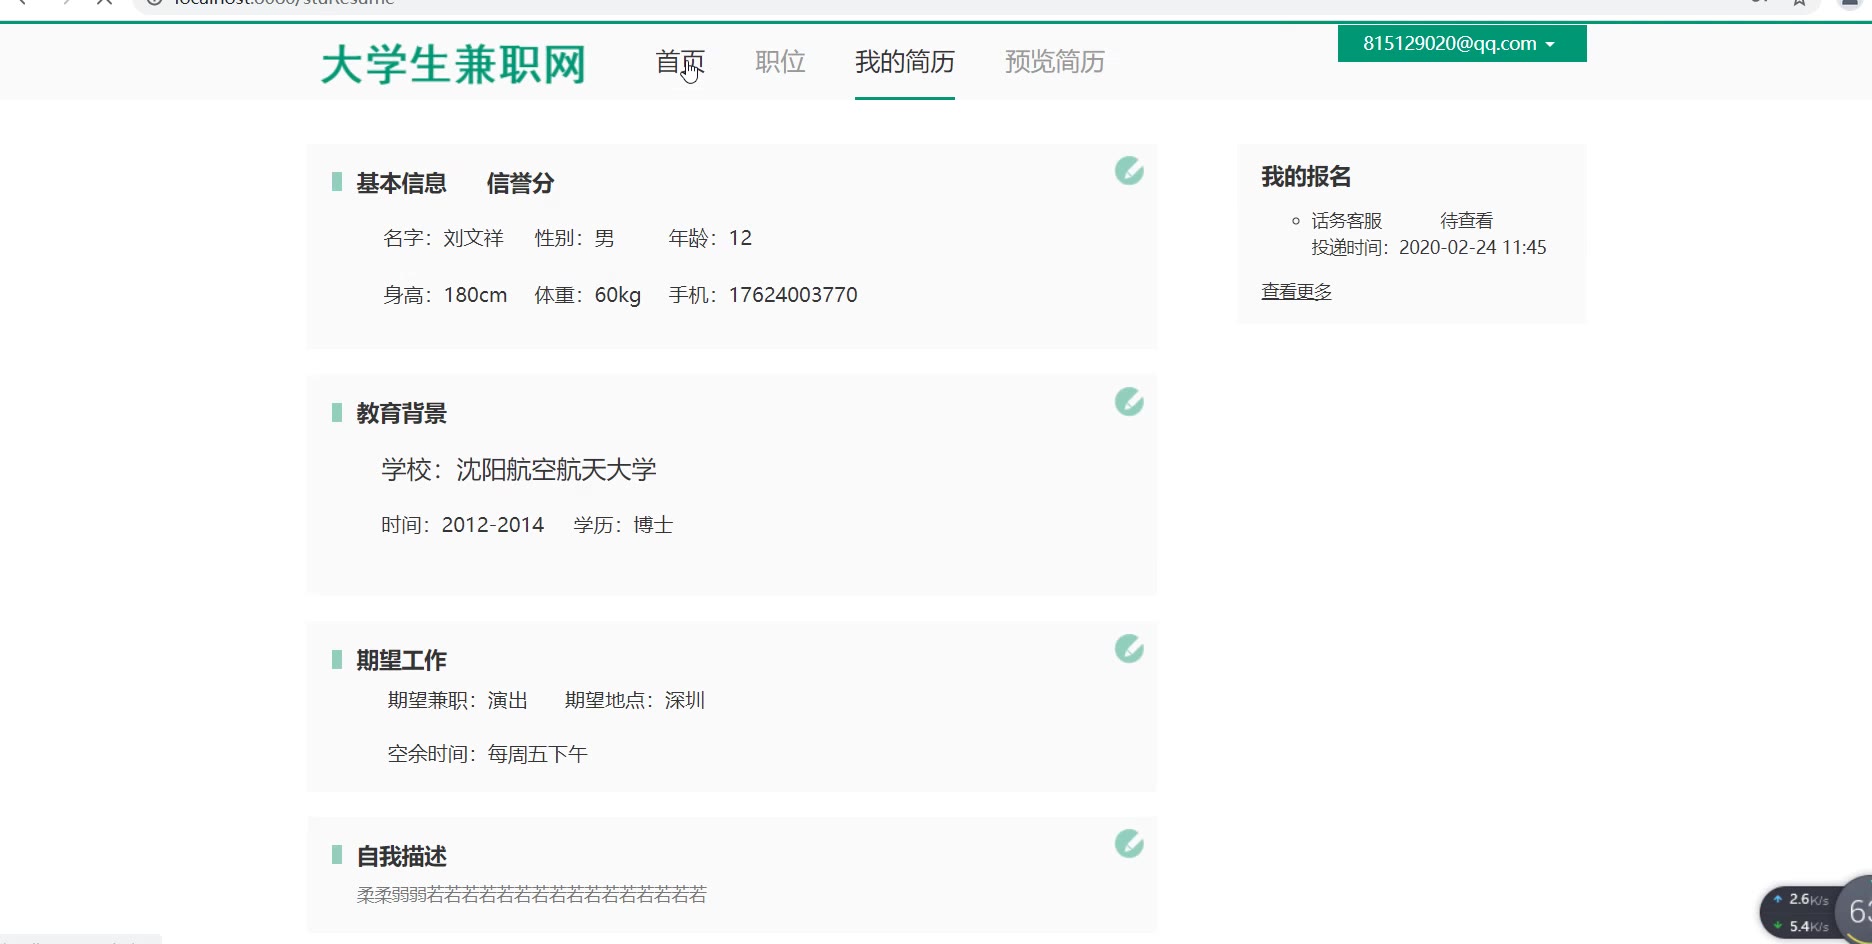Select the 基本信息 heading
The image size is (1872, 944).
(401, 184)
